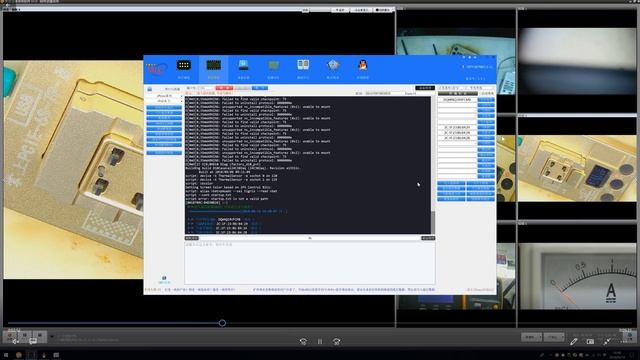Select the ammeter gauge camera thumbnail
This screenshot has width=640, height=360.
577,276
